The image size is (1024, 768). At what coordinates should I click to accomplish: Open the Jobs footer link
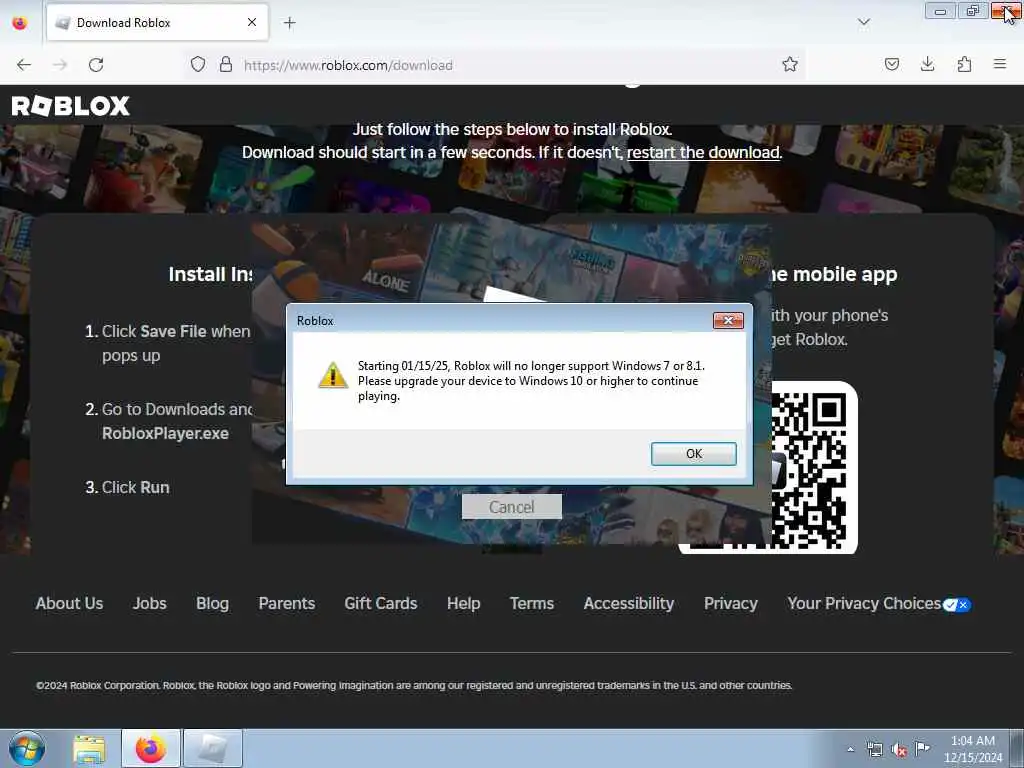coord(150,603)
